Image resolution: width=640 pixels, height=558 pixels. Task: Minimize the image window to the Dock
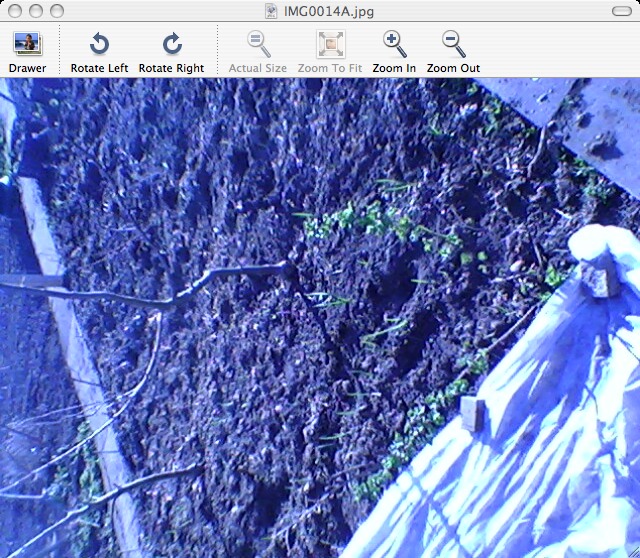click(35, 11)
